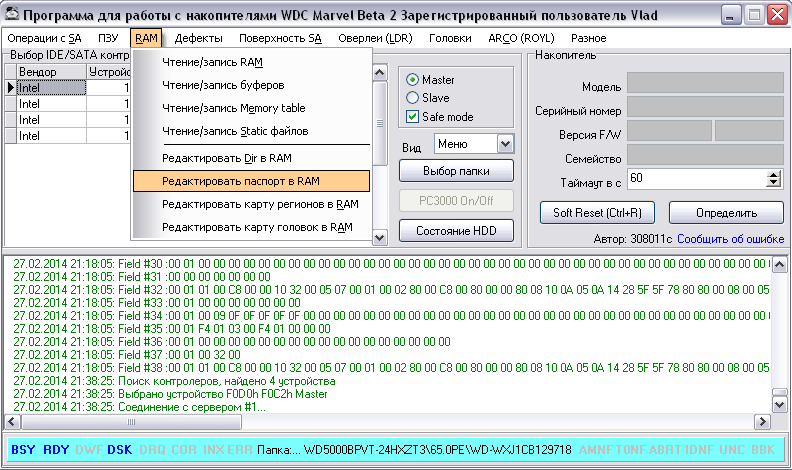Click the Серийный номер field
Viewport: 792px width, 470px height.
(x=705, y=107)
